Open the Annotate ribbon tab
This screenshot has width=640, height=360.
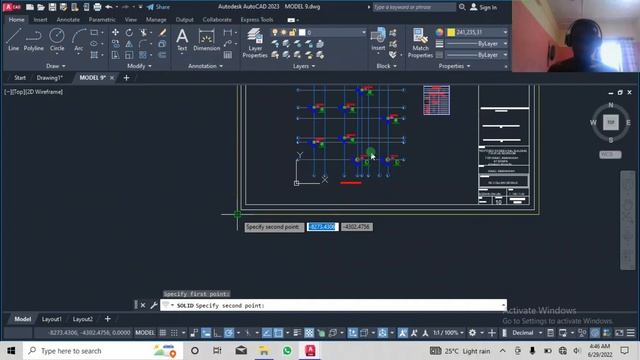(x=68, y=20)
